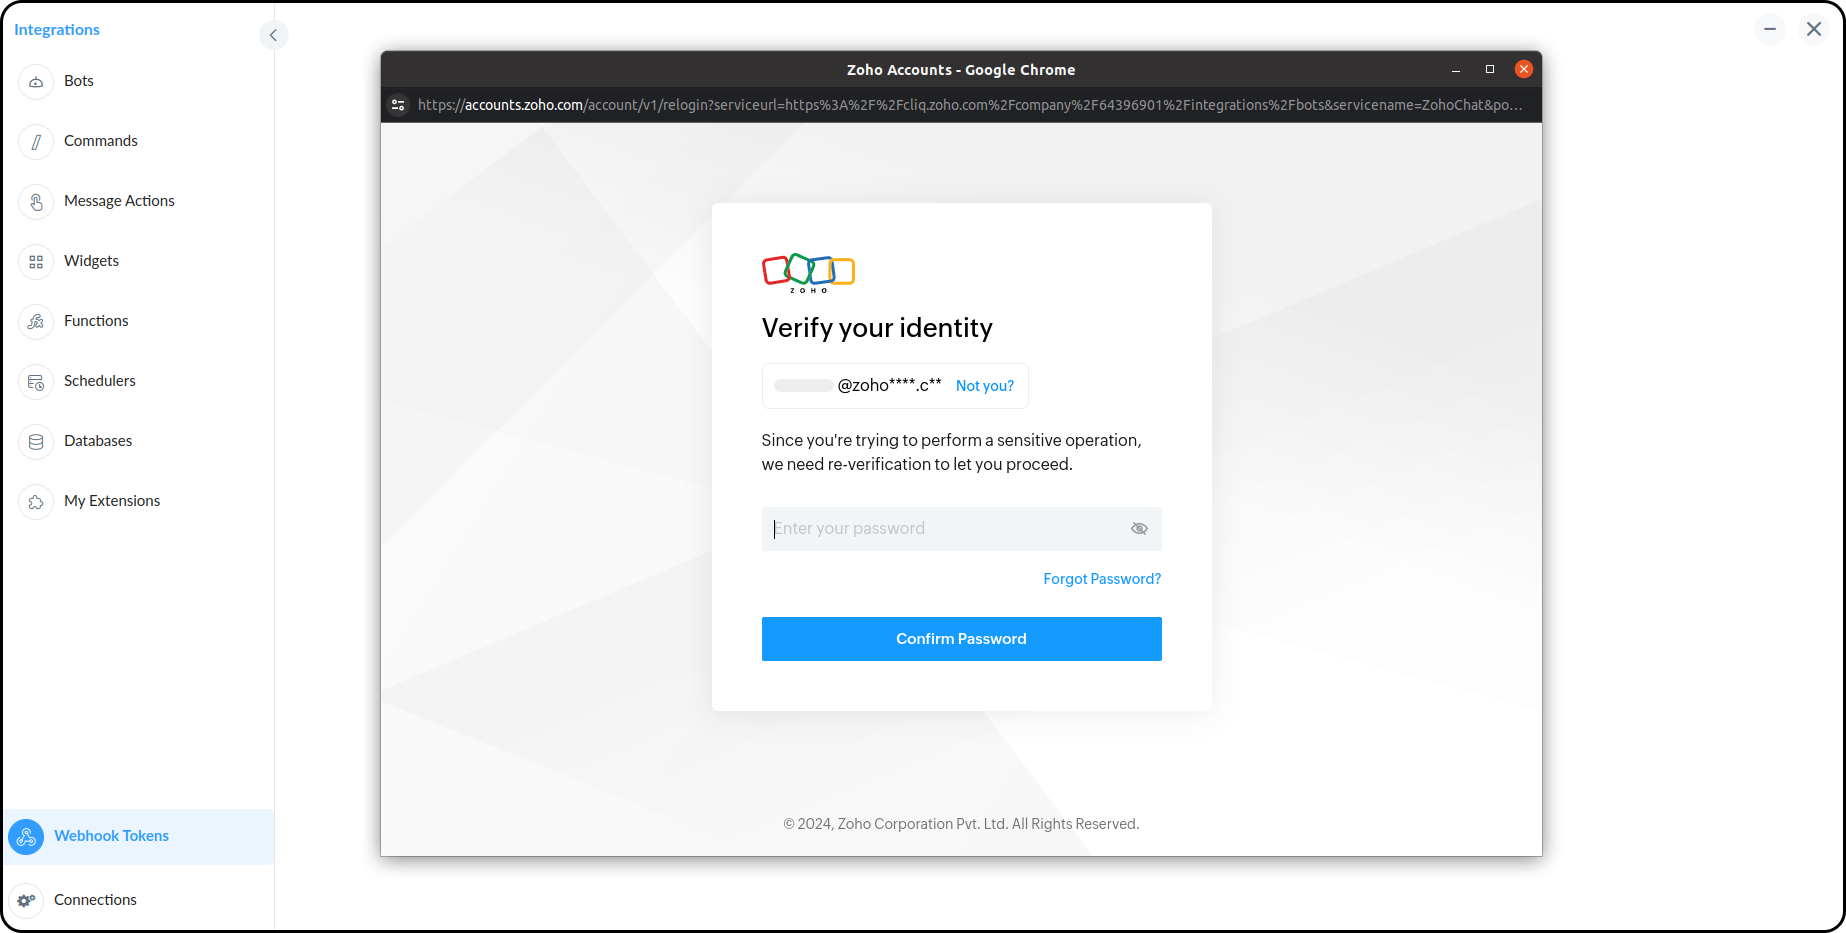This screenshot has height=933, width=1846.
Task: Toggle password visibility with eye icon
Action: click(1139, 528)
